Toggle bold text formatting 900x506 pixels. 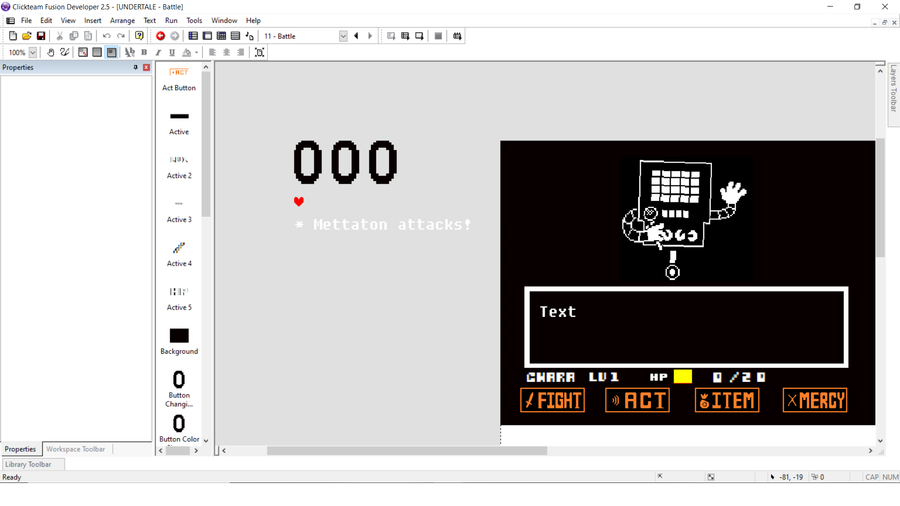(x=144, y=52)
